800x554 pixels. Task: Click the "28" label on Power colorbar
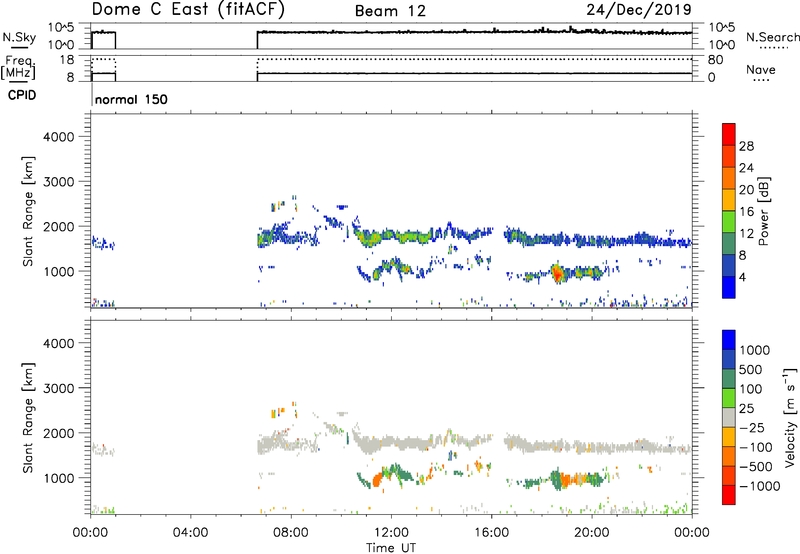click(746, 146)
